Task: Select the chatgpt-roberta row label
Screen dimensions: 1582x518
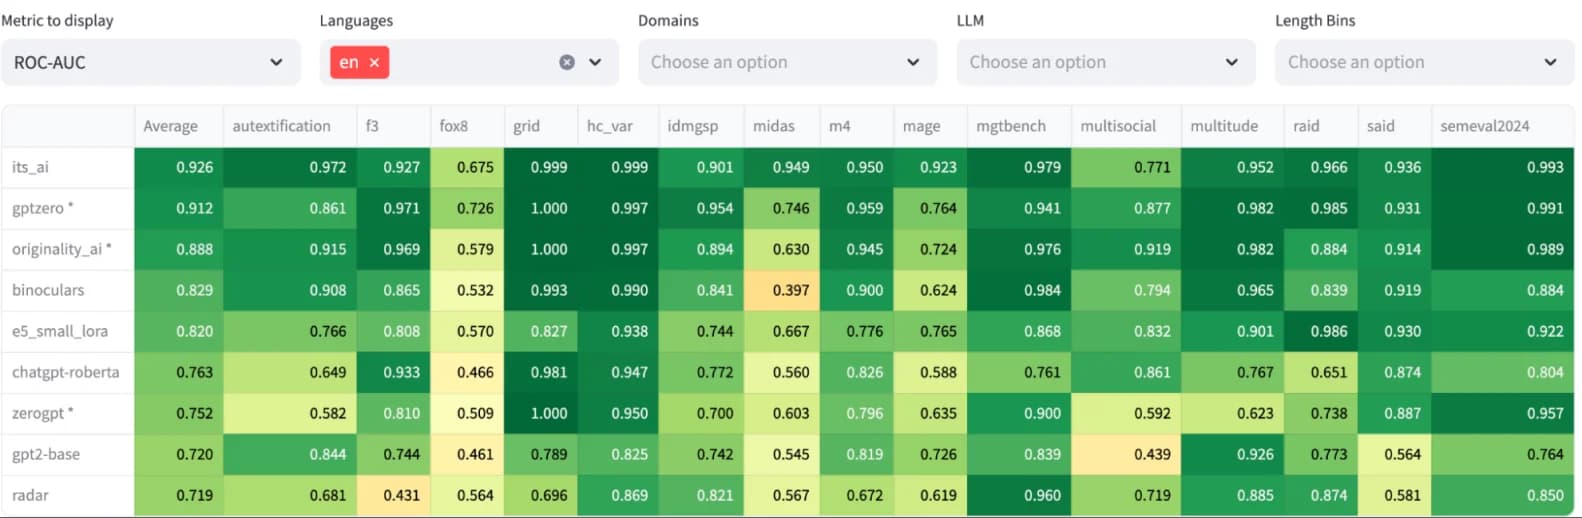Action: (65, 372)
